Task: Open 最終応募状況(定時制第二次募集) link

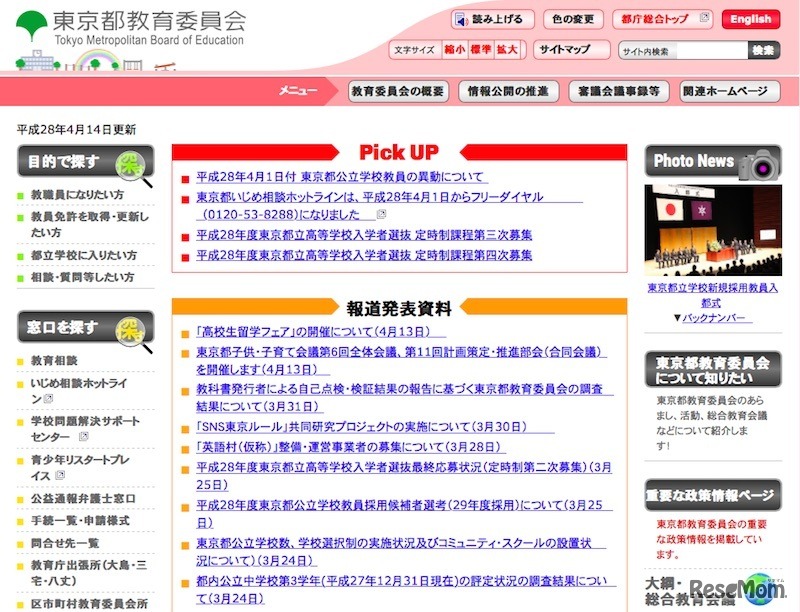Action: pos(404,476)
